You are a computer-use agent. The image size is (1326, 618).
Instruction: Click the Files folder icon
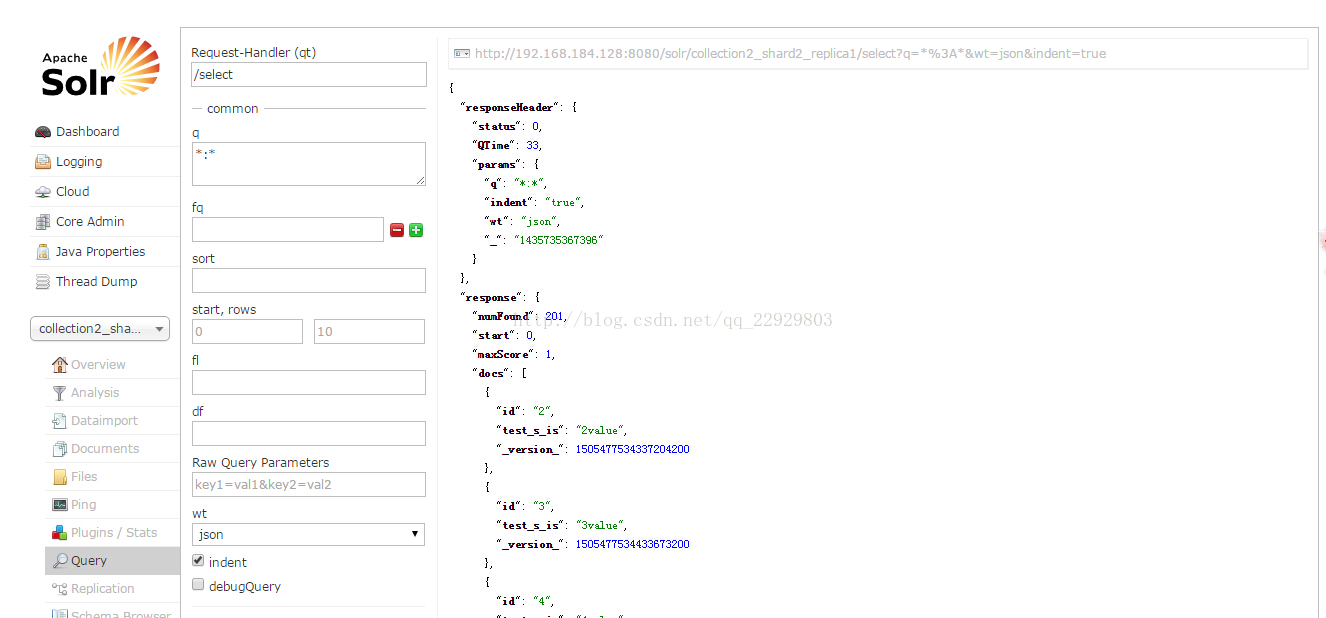tap(60, 477)
